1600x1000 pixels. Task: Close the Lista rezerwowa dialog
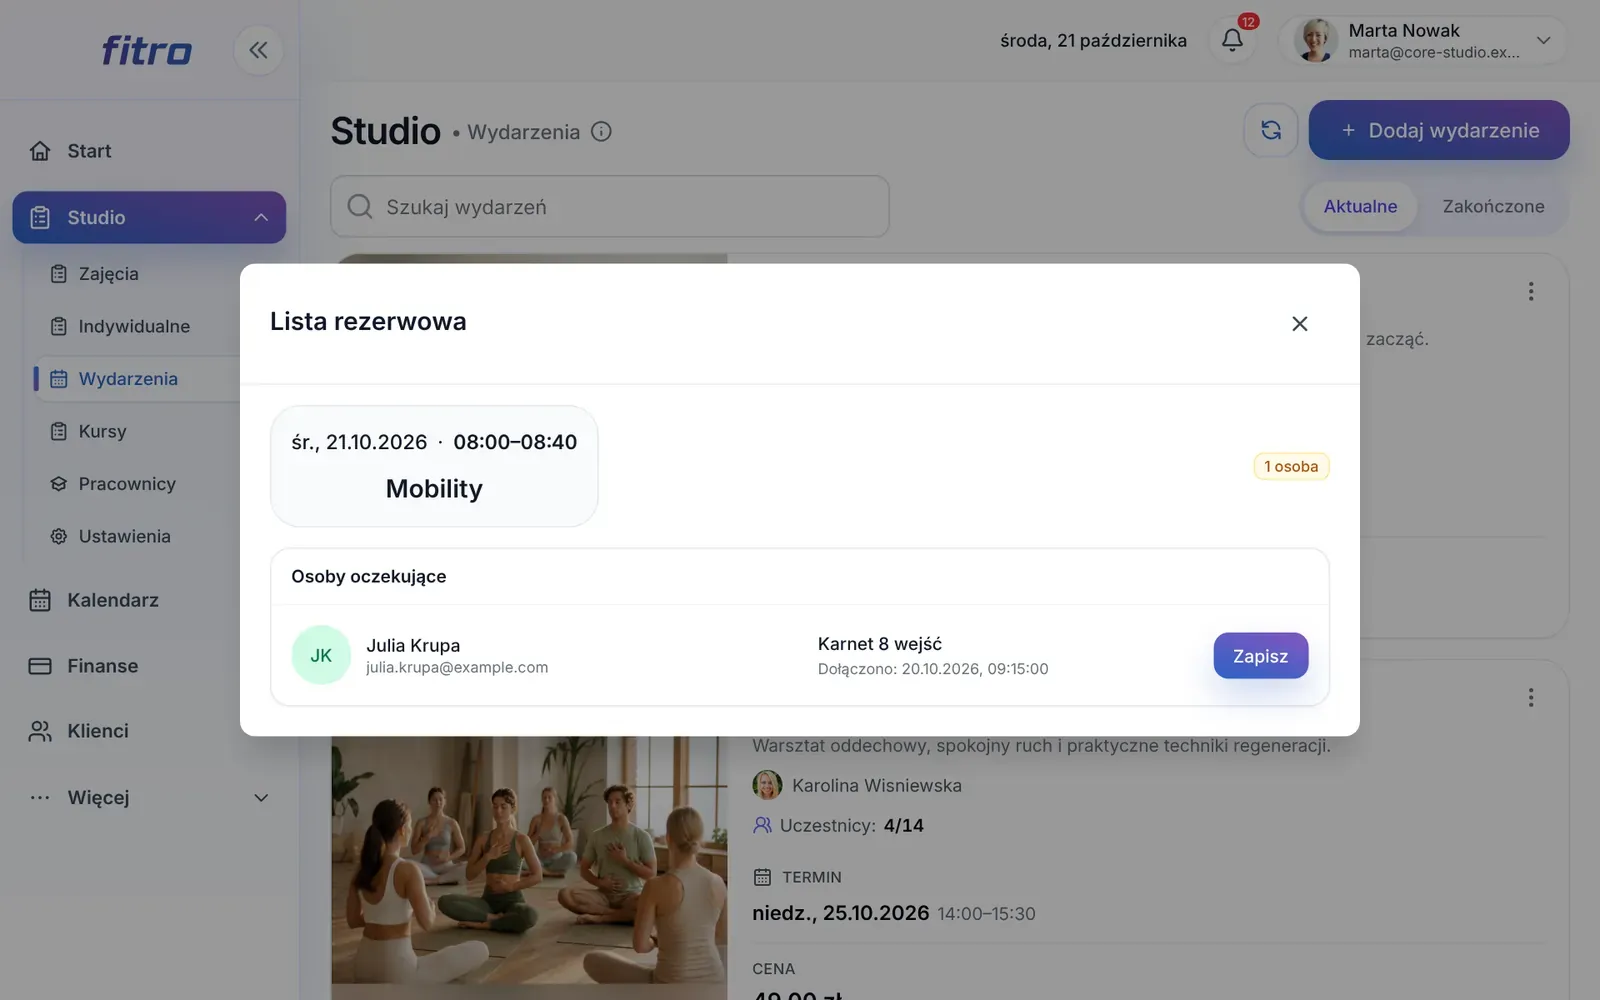coord(1299,324)
